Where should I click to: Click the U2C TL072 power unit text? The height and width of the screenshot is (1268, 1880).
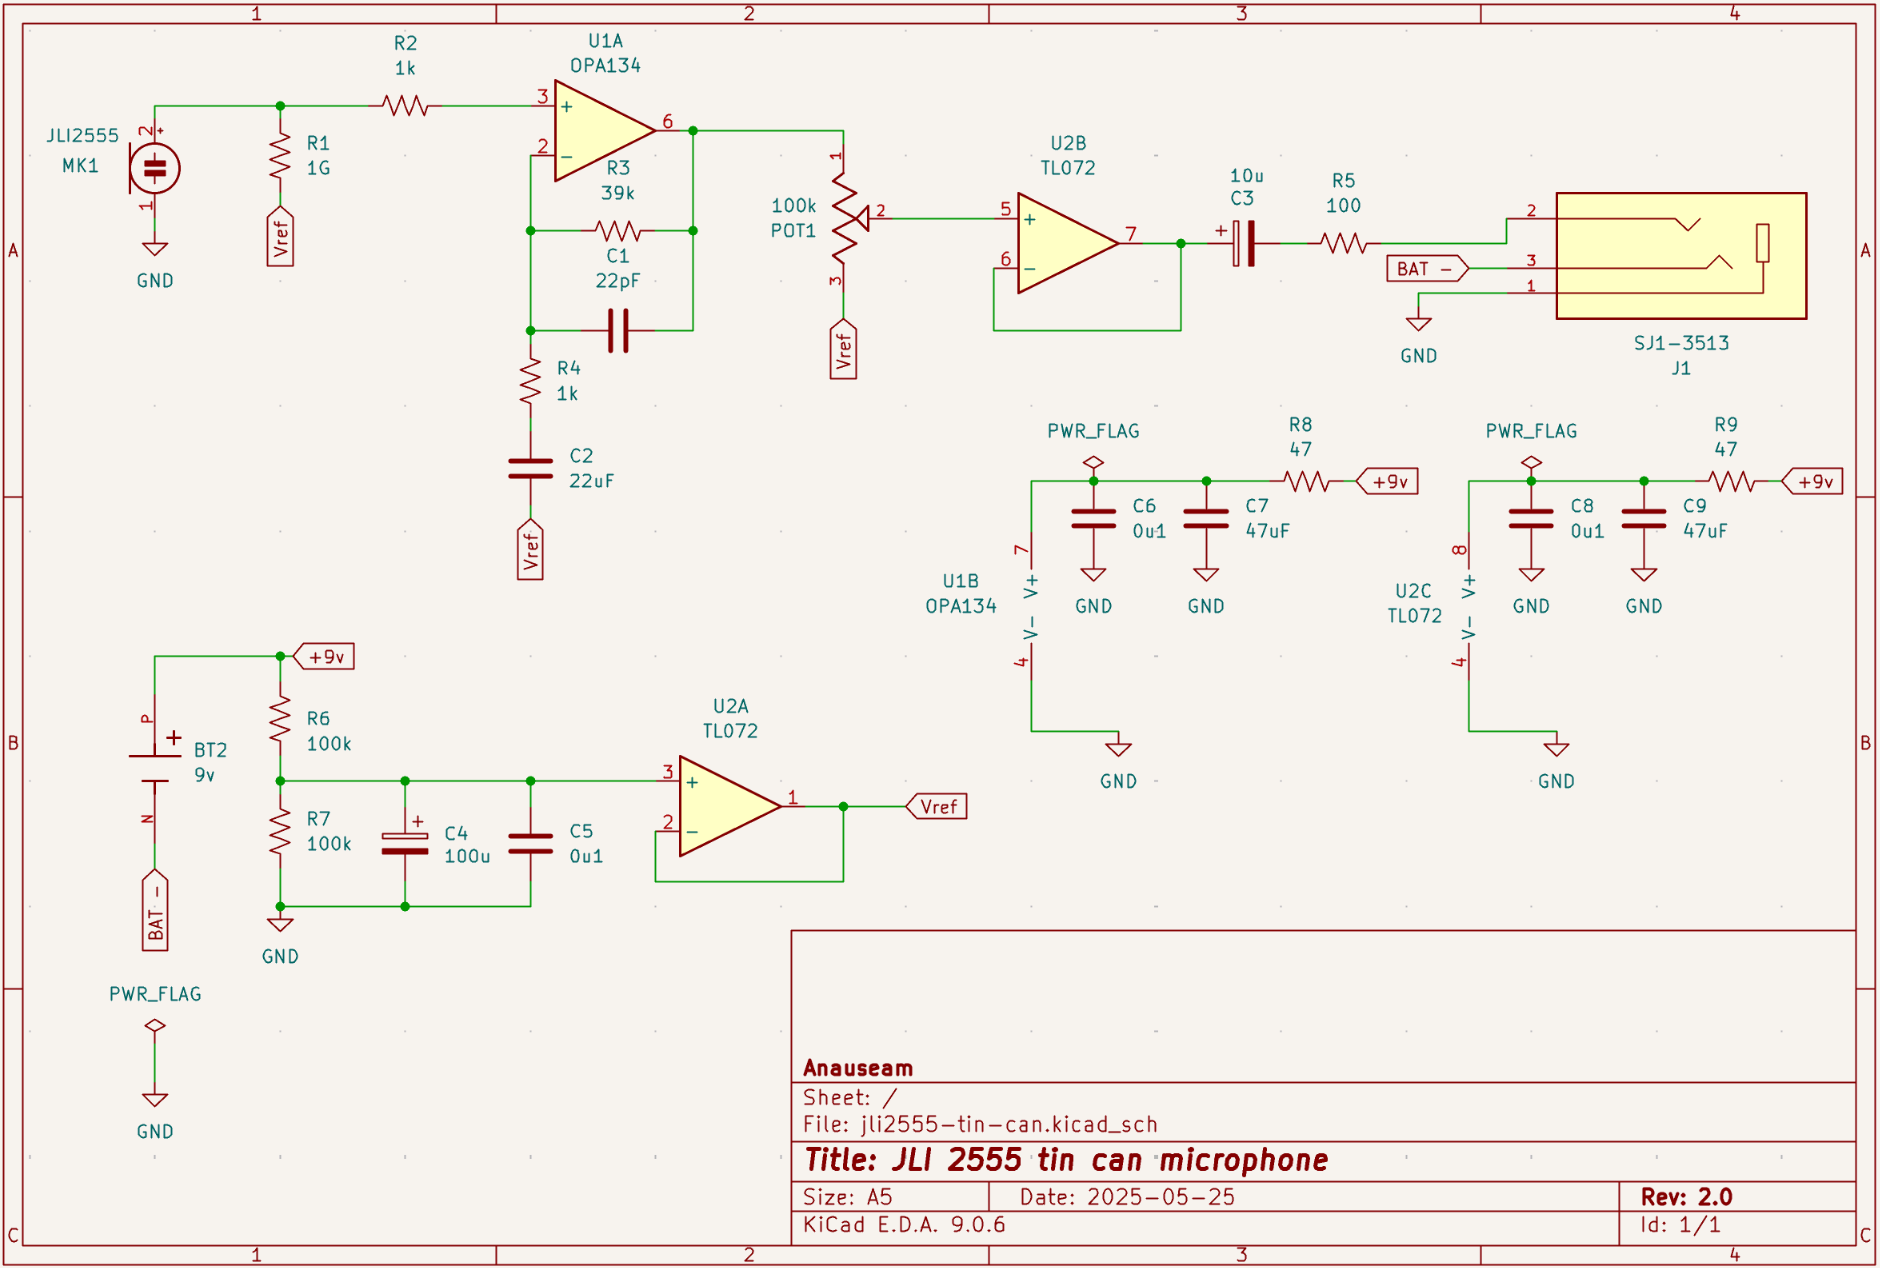[1414, 603]
